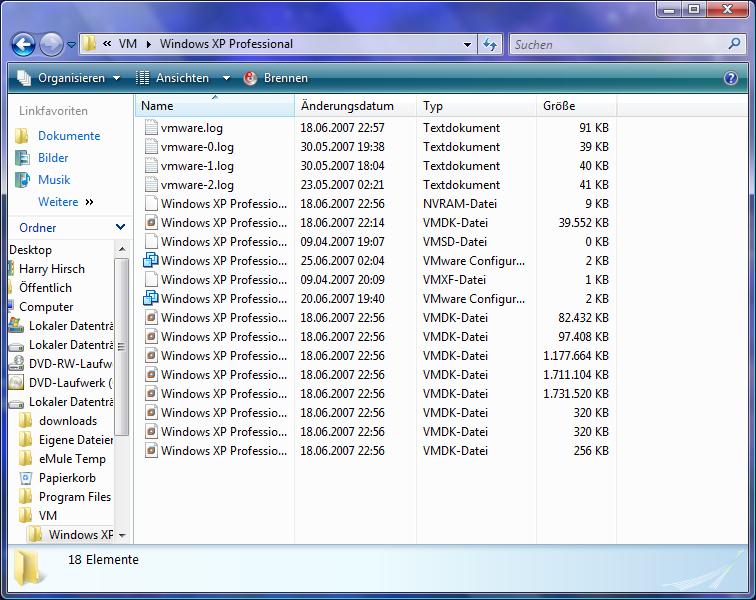Viewport: 756px width, 600px height.
Task: Click the folder tree scrollbar thumb
Action: click(x=122, y=346)
